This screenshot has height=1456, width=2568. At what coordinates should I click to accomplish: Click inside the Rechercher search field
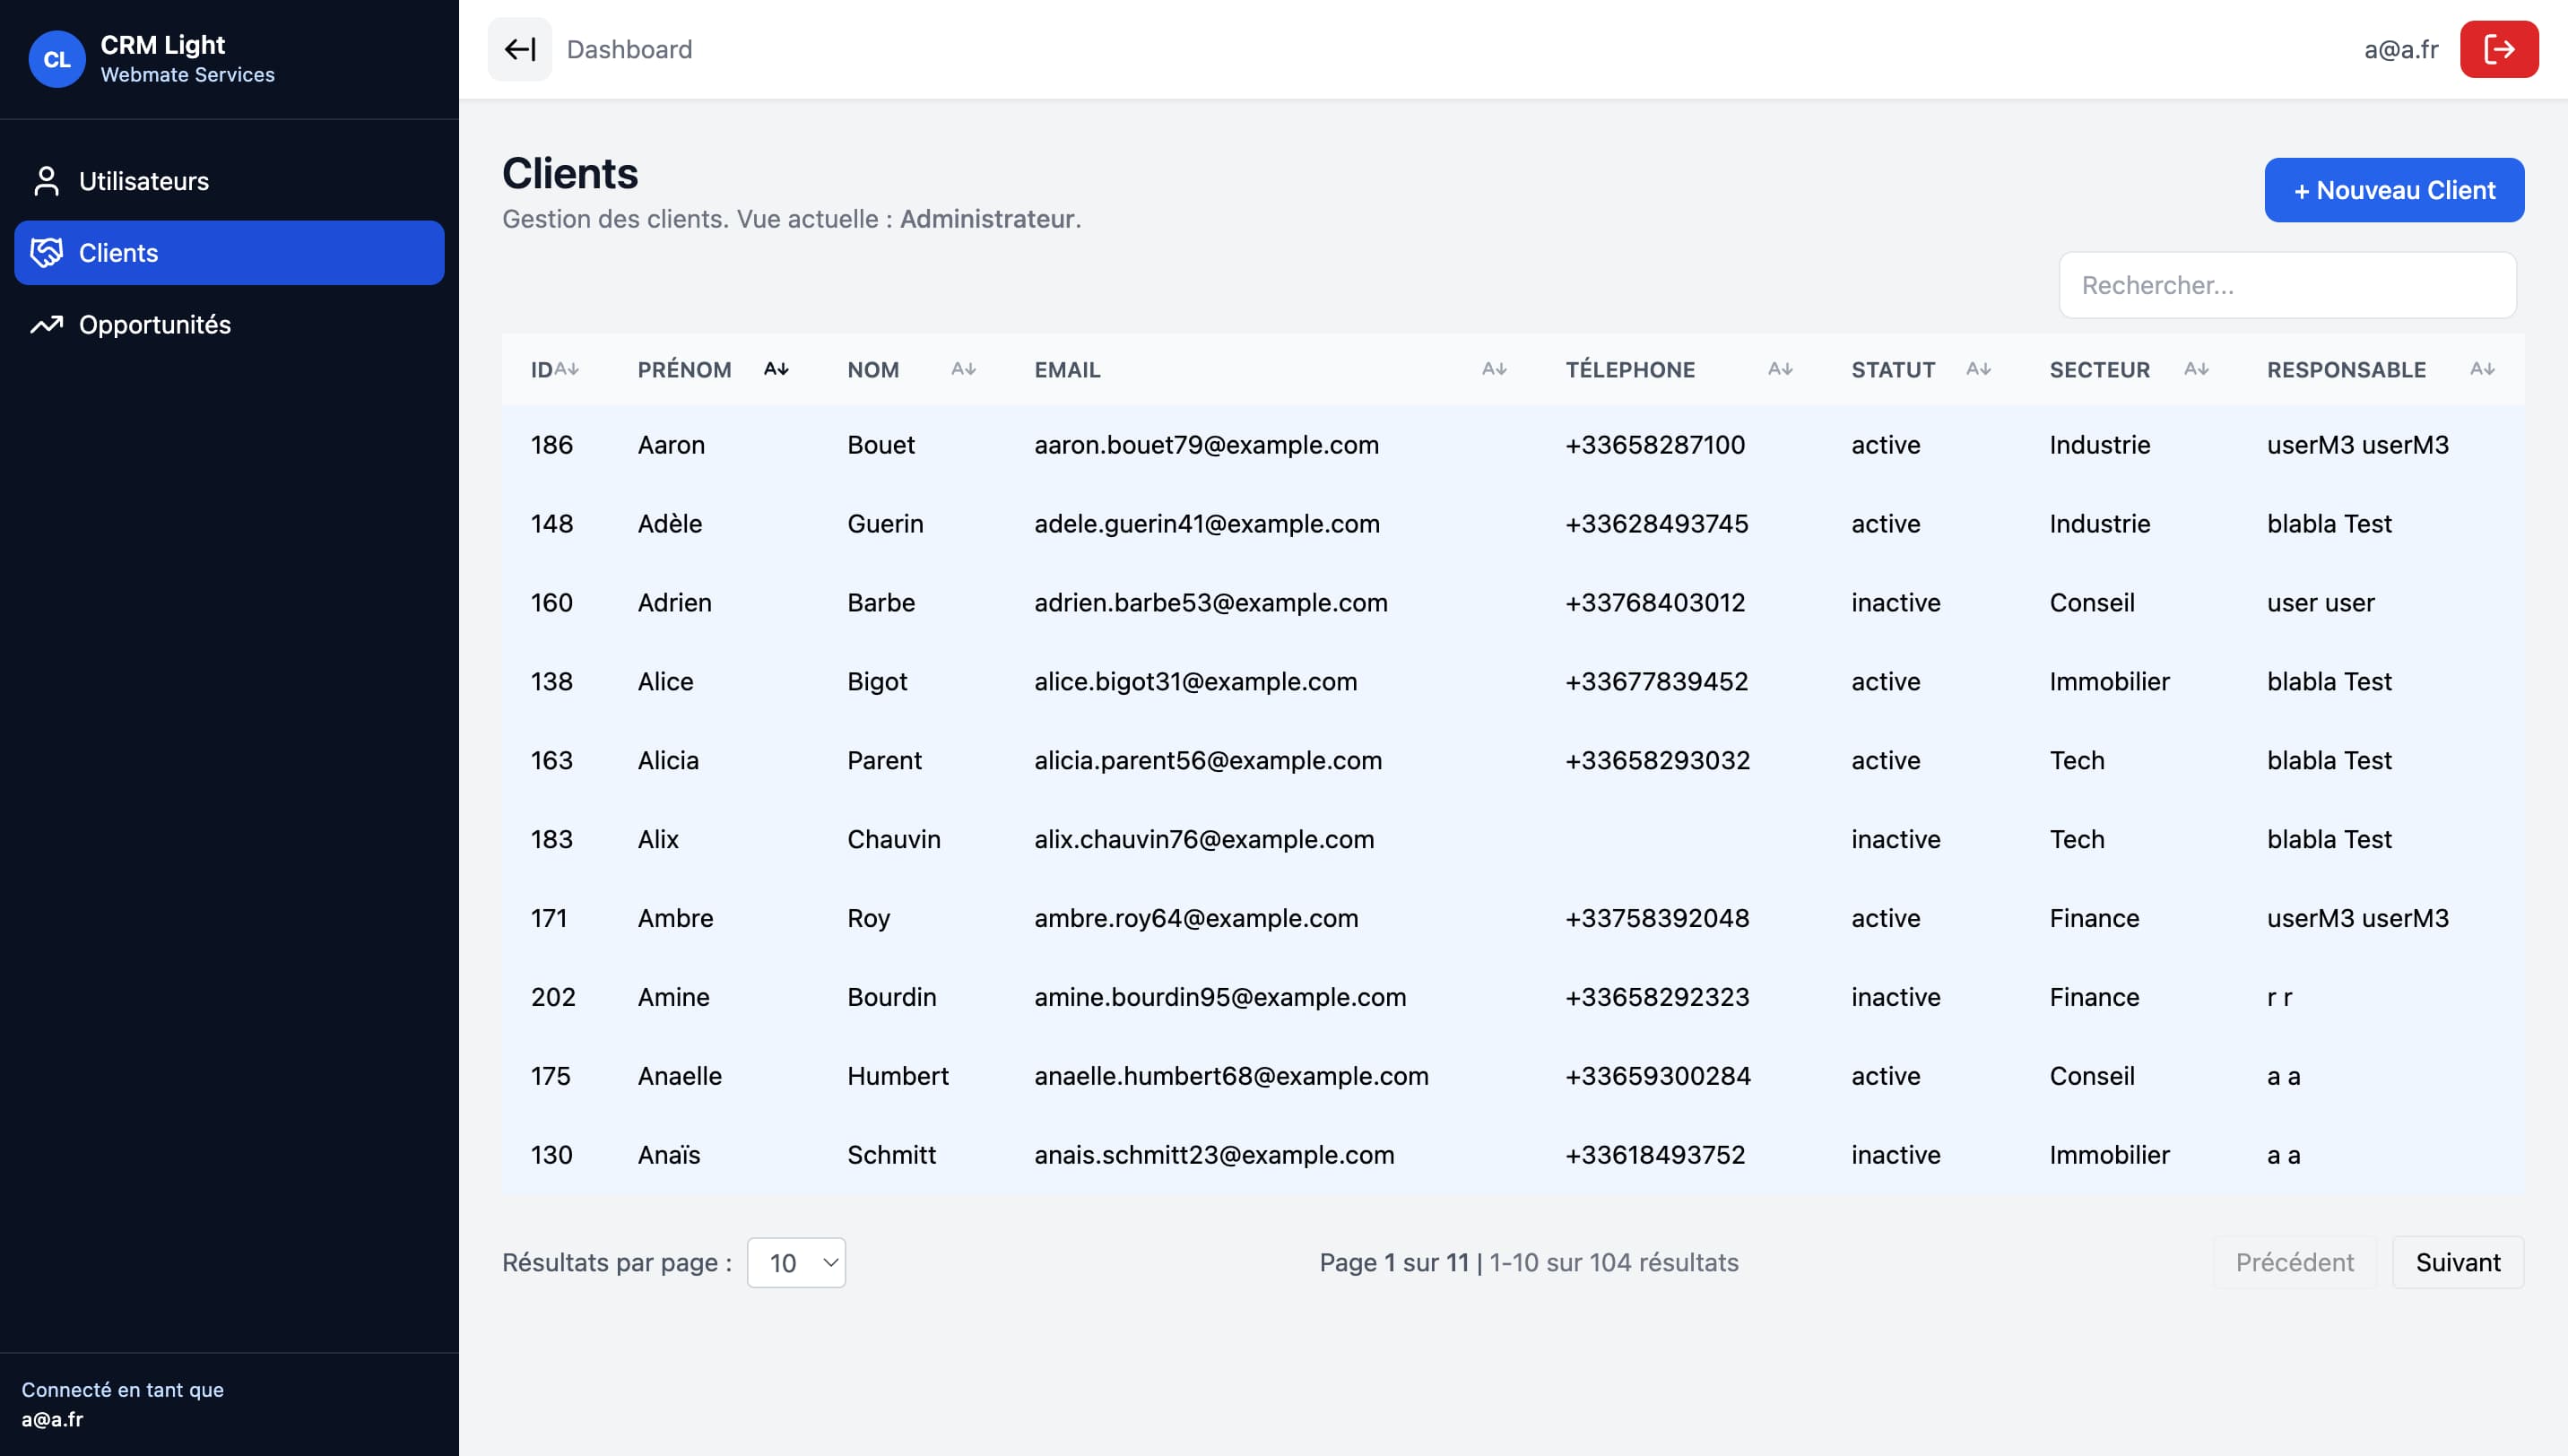click(x=2287, y=285)
